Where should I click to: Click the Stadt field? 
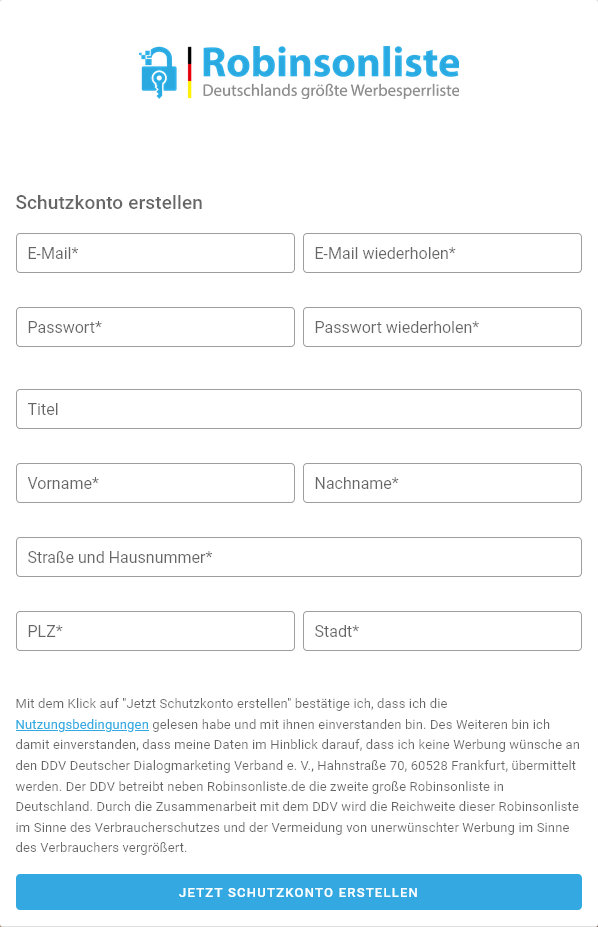(442, 631)
